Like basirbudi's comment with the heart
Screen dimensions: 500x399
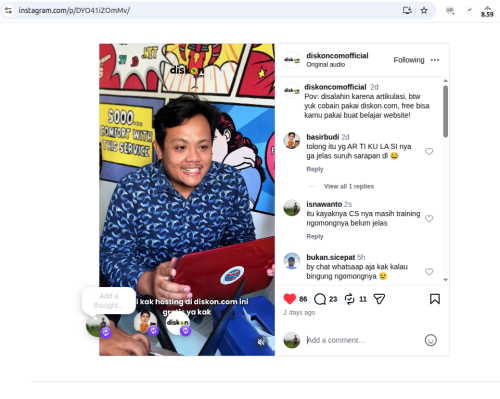pos(429,152)
